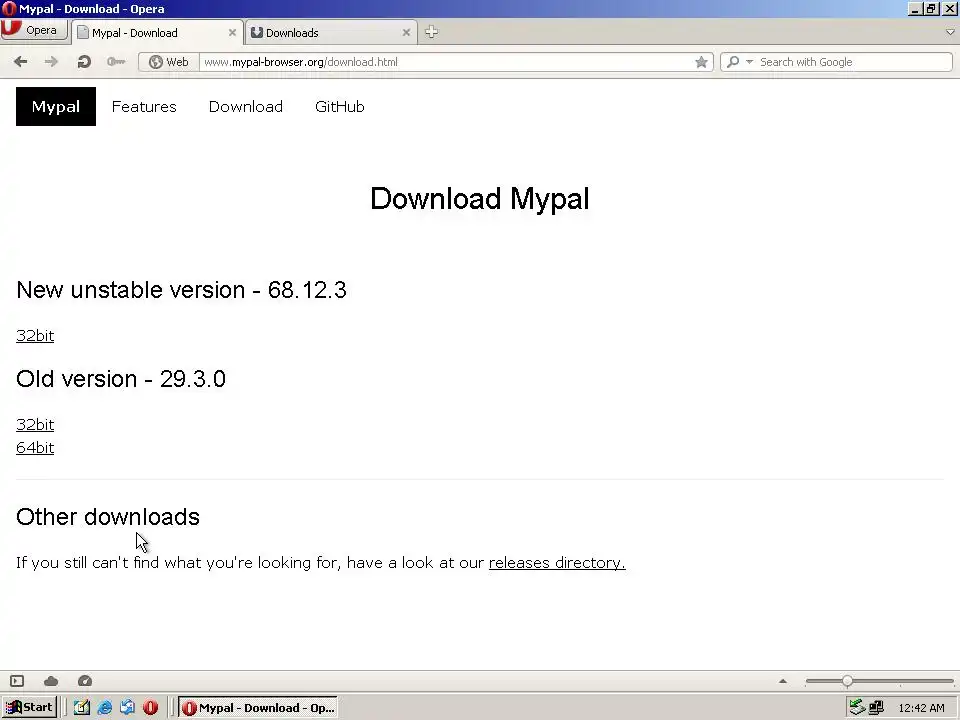
Task: Click the Other downloads heading
Action: (x=108, y=517)
